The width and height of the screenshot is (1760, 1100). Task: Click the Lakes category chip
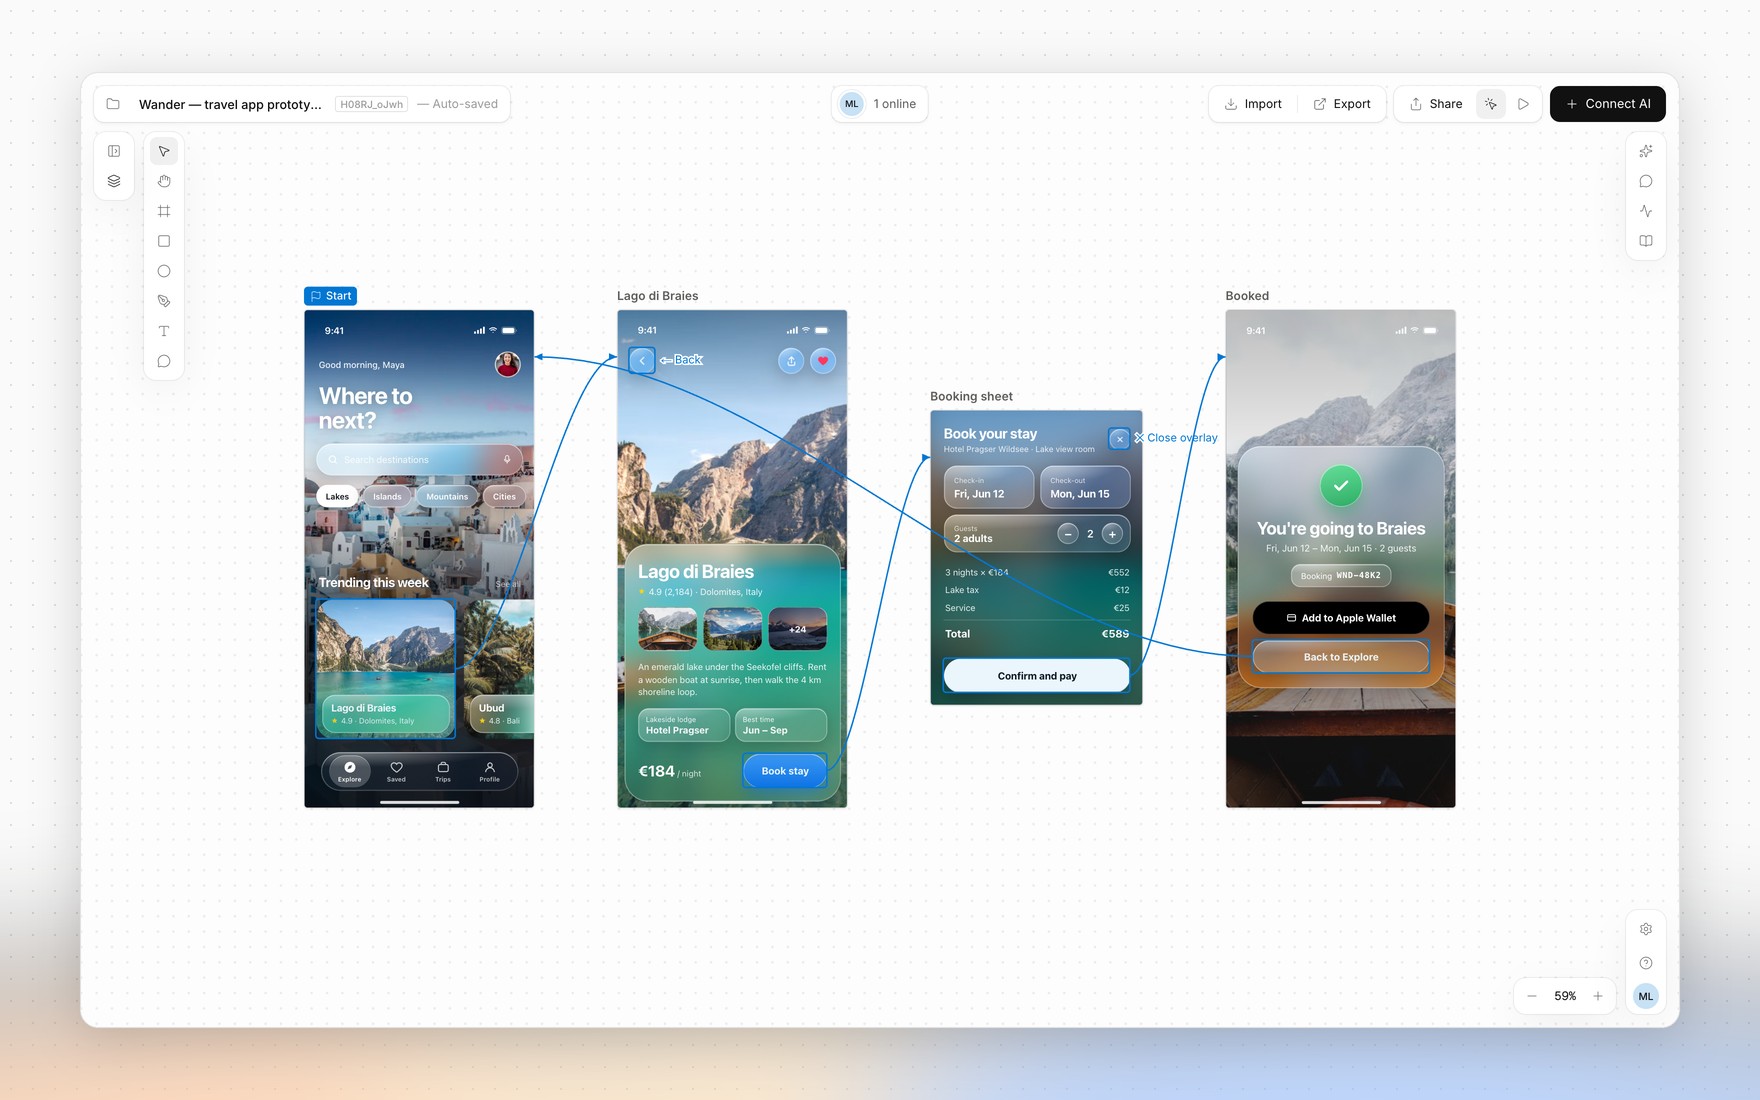click(x=337, y=496)
